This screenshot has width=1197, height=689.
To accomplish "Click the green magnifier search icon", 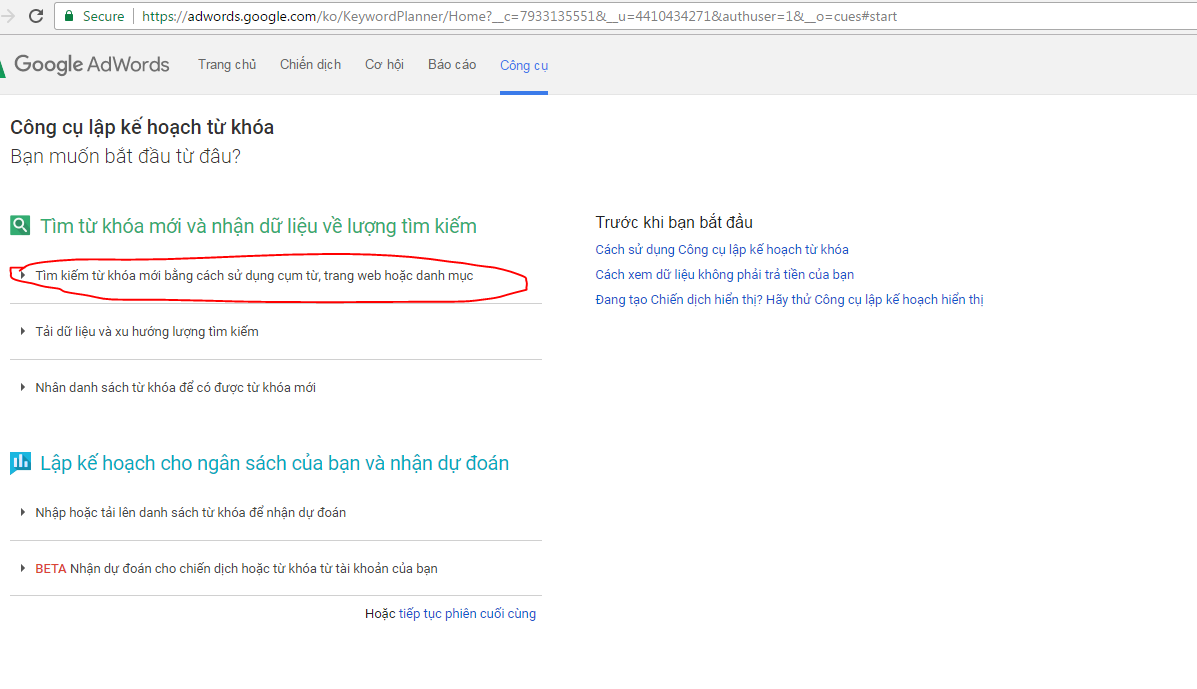I will pos(20,225).
